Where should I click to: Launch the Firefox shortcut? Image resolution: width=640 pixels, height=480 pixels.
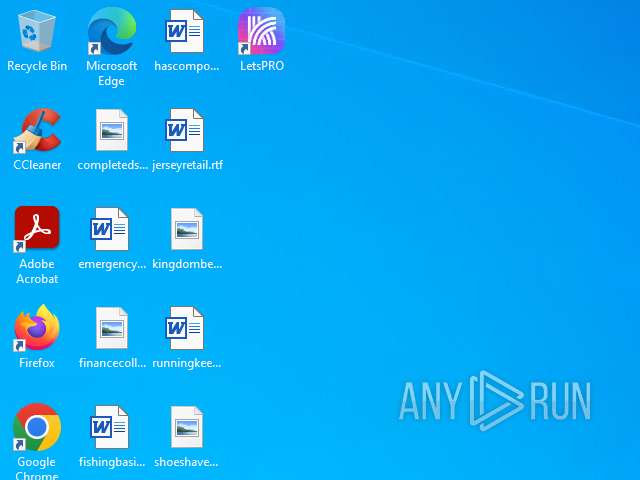pos(37,328)
